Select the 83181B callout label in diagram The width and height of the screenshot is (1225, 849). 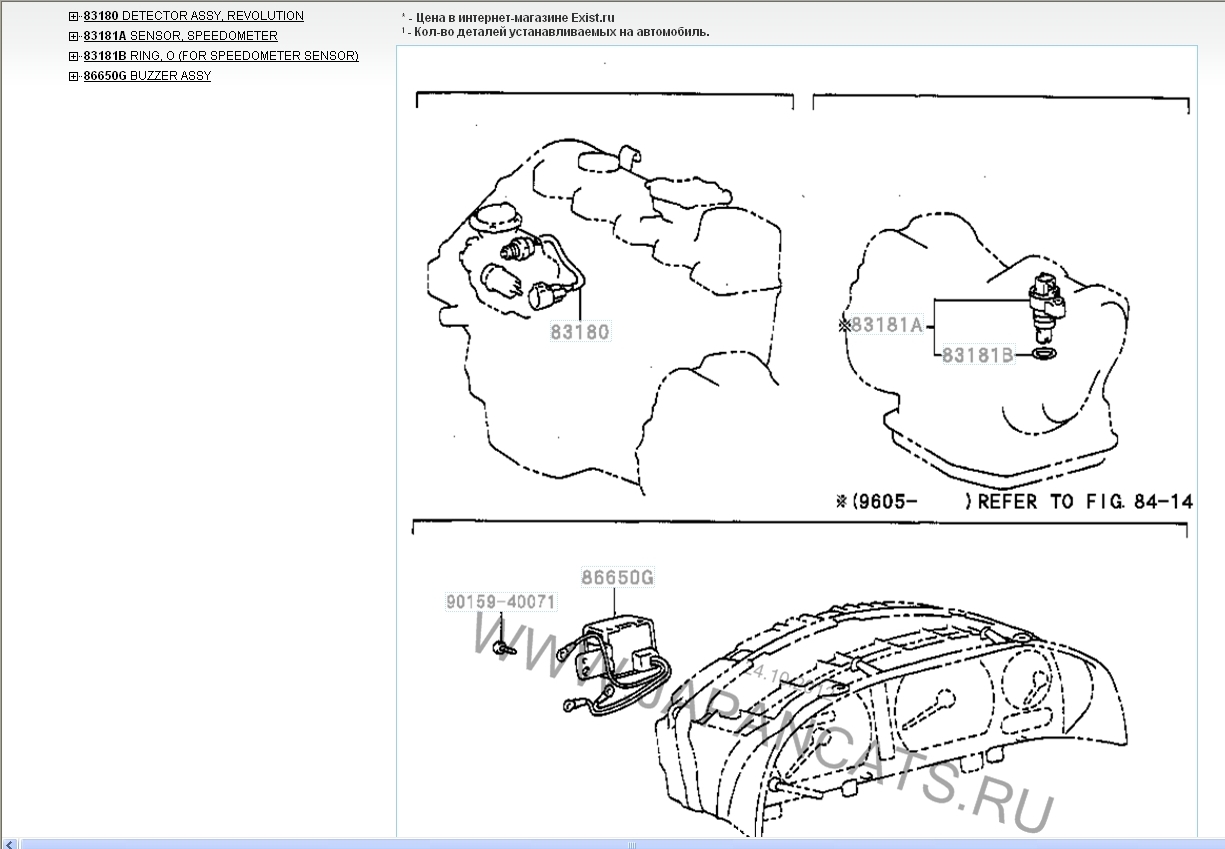click(x=977, y=354)
